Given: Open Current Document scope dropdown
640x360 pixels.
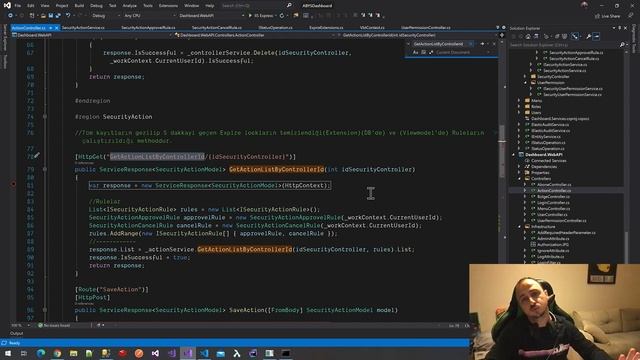Looking at the screenshot, I should [463, 52].
